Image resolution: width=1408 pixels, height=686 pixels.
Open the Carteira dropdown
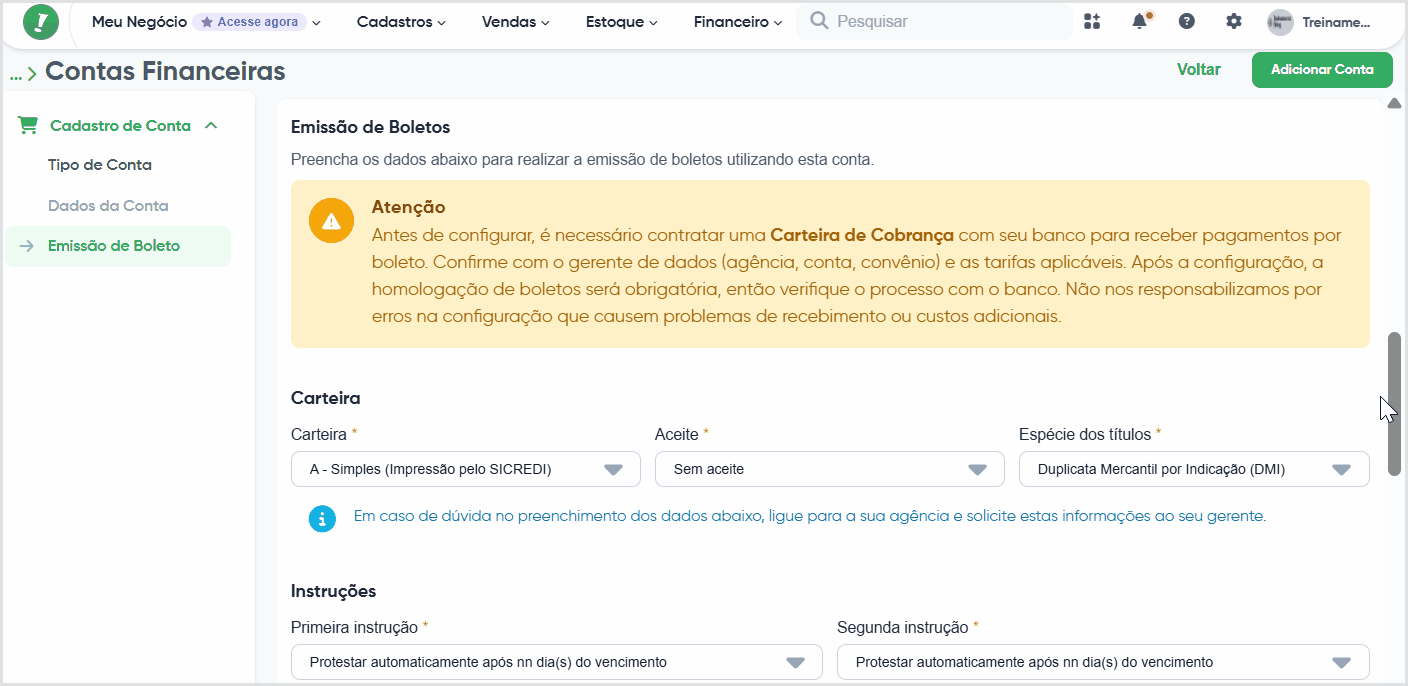[466, 469]
